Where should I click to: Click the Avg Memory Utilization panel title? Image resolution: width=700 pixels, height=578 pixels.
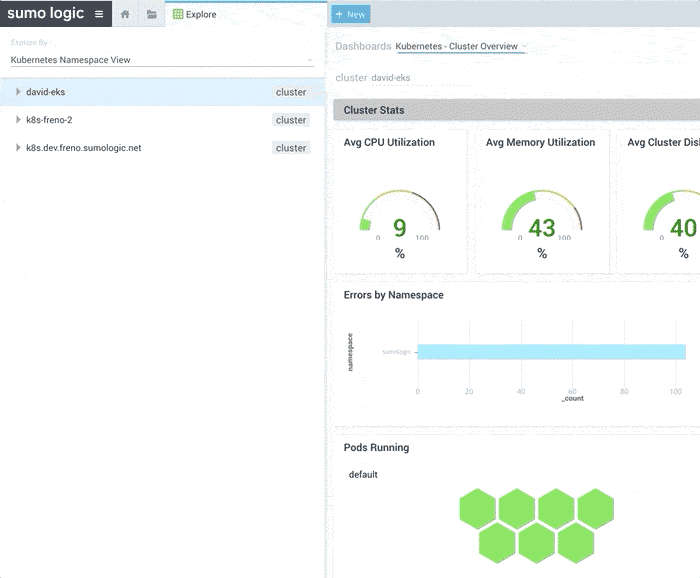[540, 142]
